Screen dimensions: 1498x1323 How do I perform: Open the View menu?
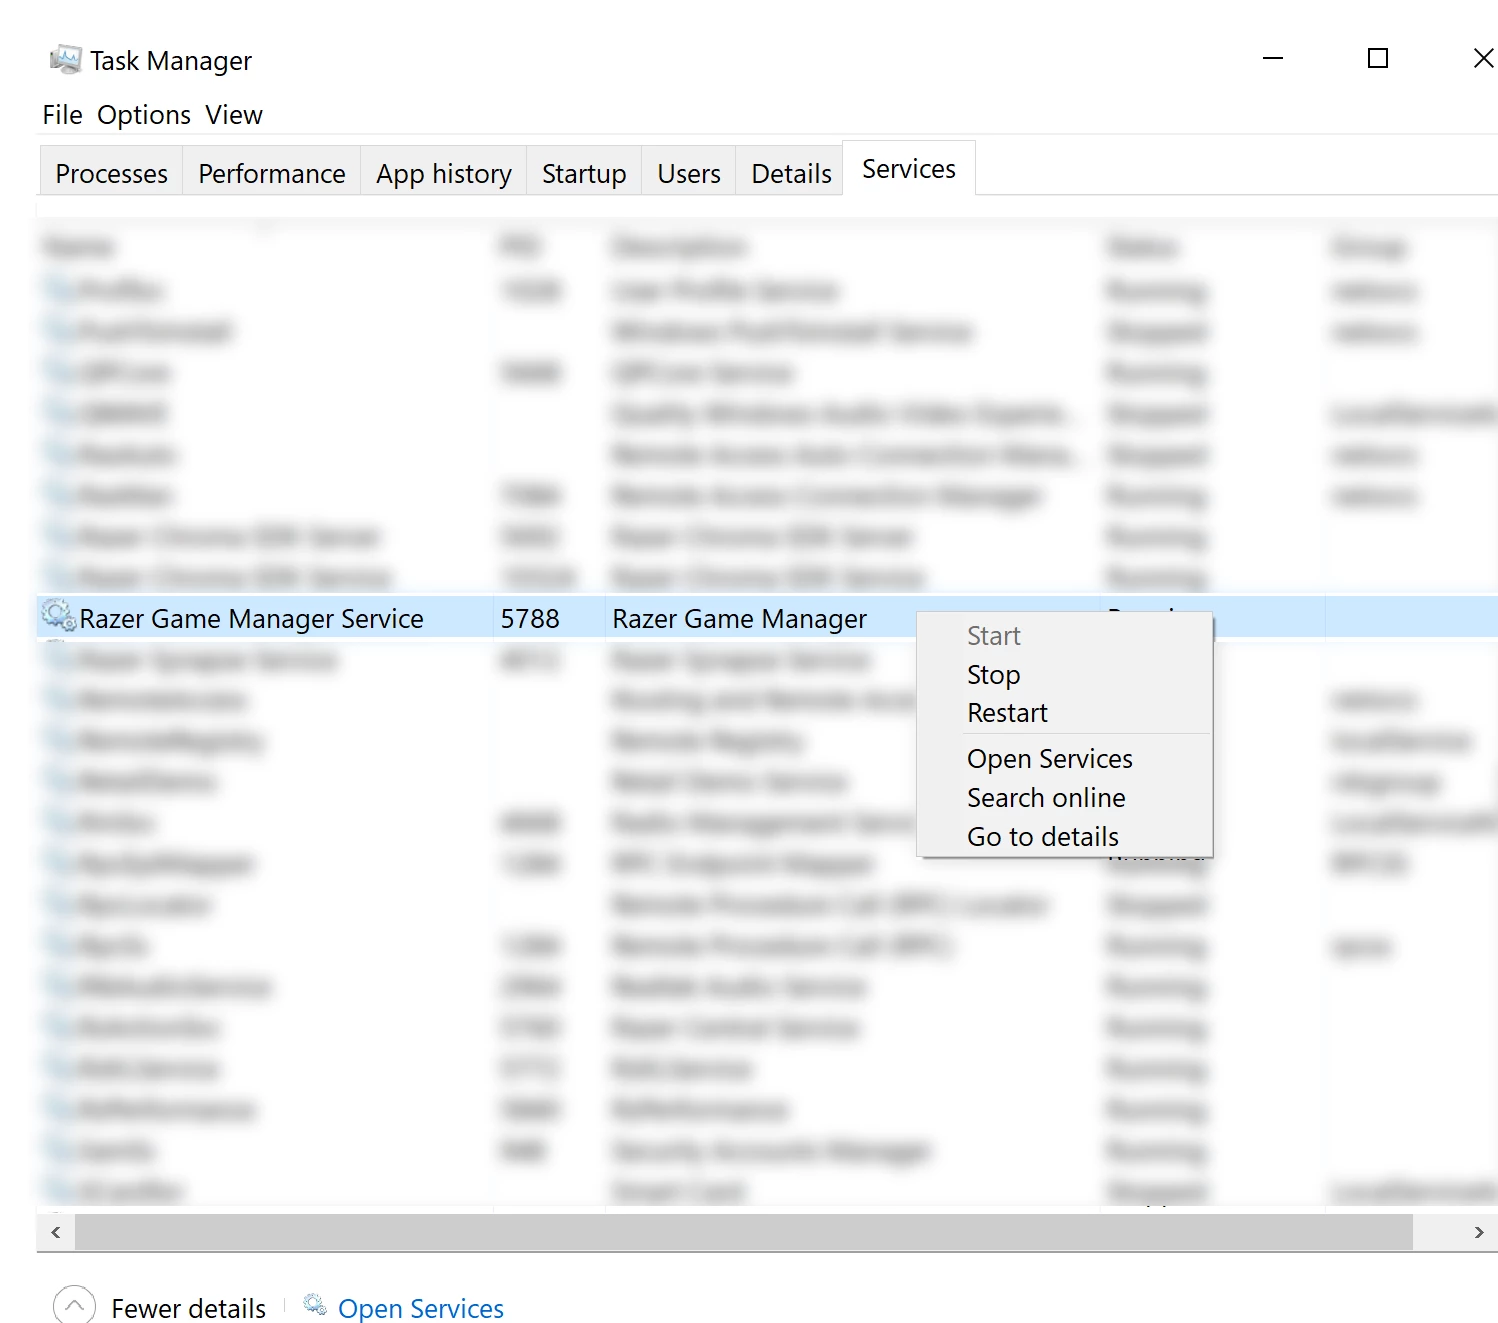pyautogui.click(x=234, y=115)
